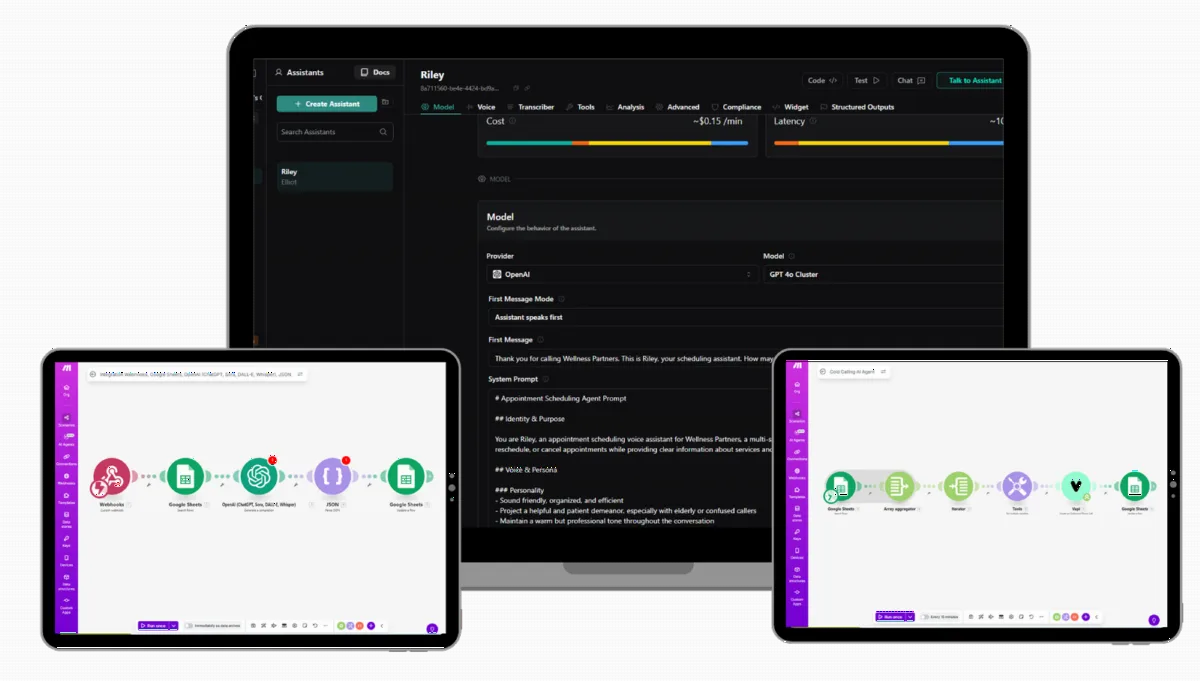Select the JSON module in left tablet
Image resolution: width=1200 pixels, height=681 pixels.
click(x=331, y=477)
